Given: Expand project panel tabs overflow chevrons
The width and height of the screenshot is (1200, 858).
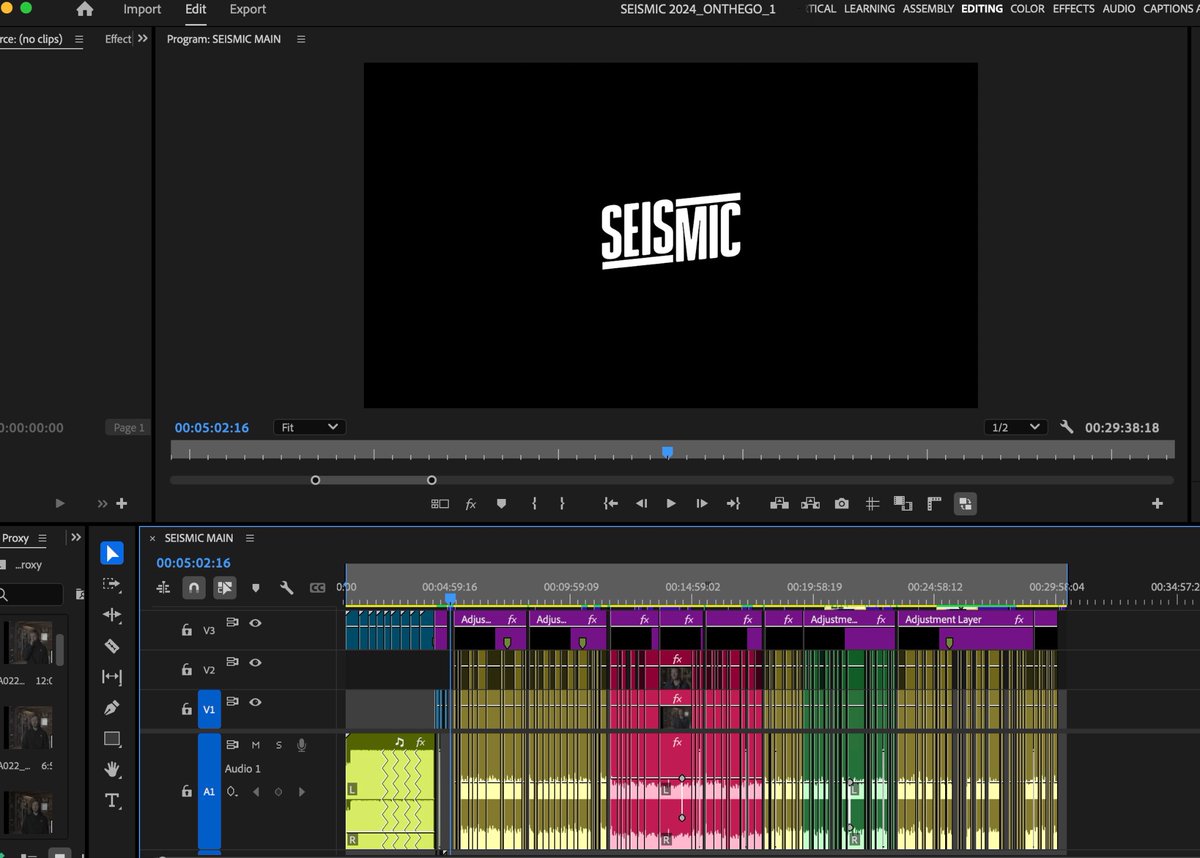Looking at the screenshot, I should [76, 538].
